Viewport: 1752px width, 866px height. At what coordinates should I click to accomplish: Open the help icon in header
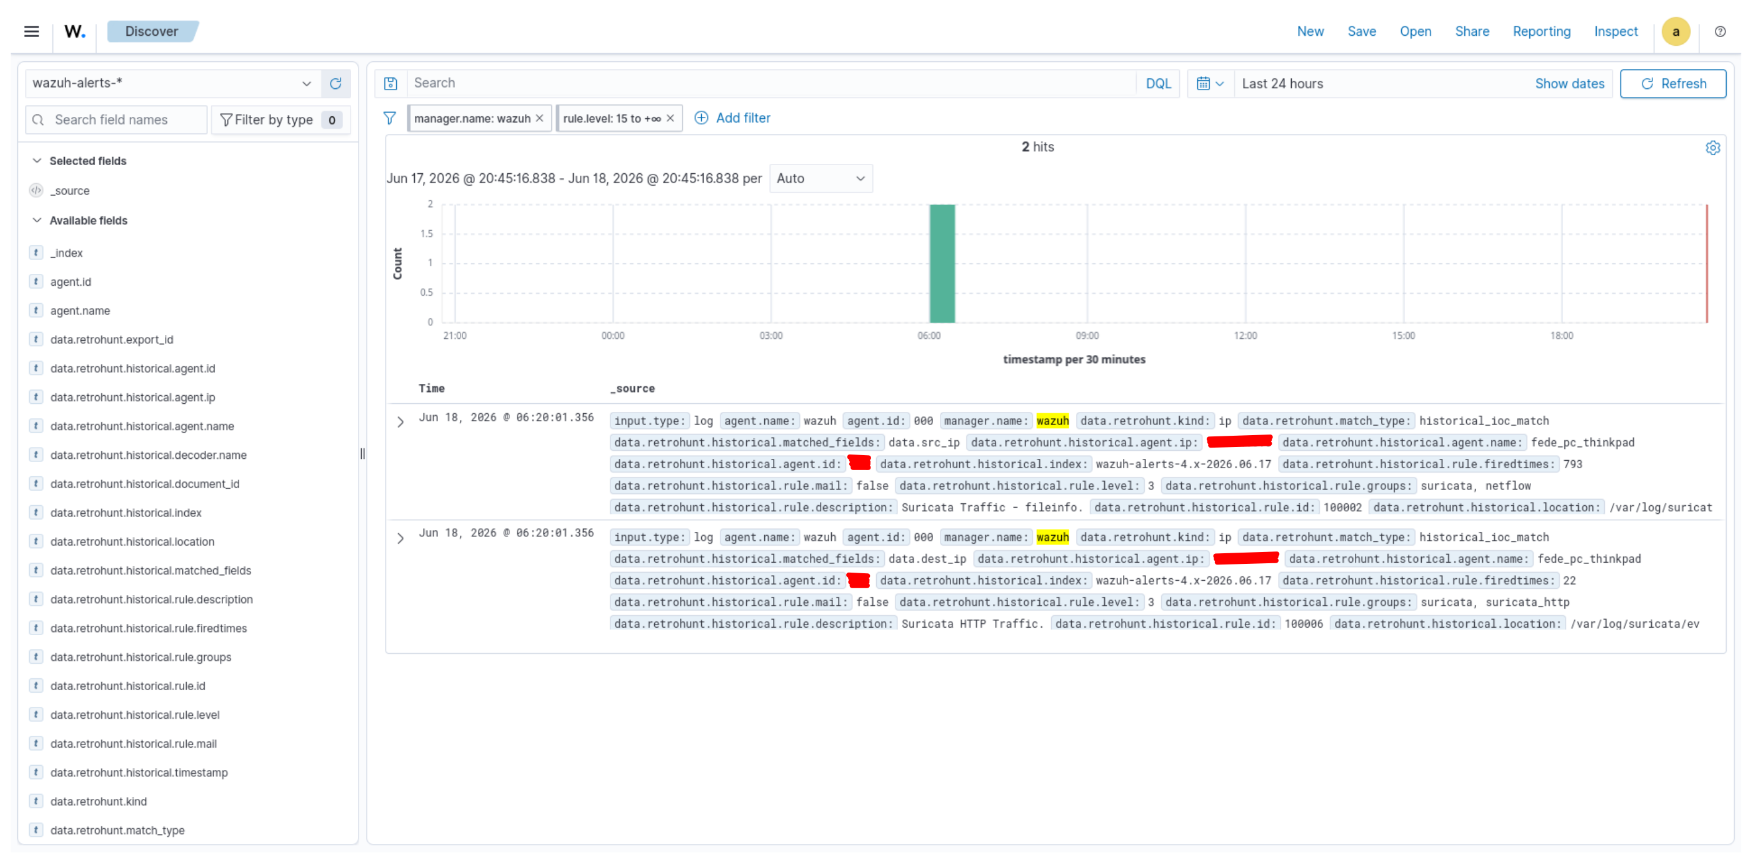pos(1720,32)
